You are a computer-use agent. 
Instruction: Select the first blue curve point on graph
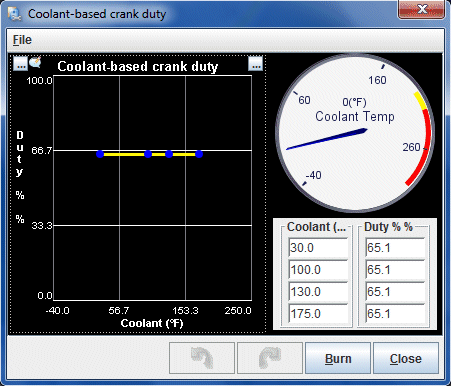100,154
